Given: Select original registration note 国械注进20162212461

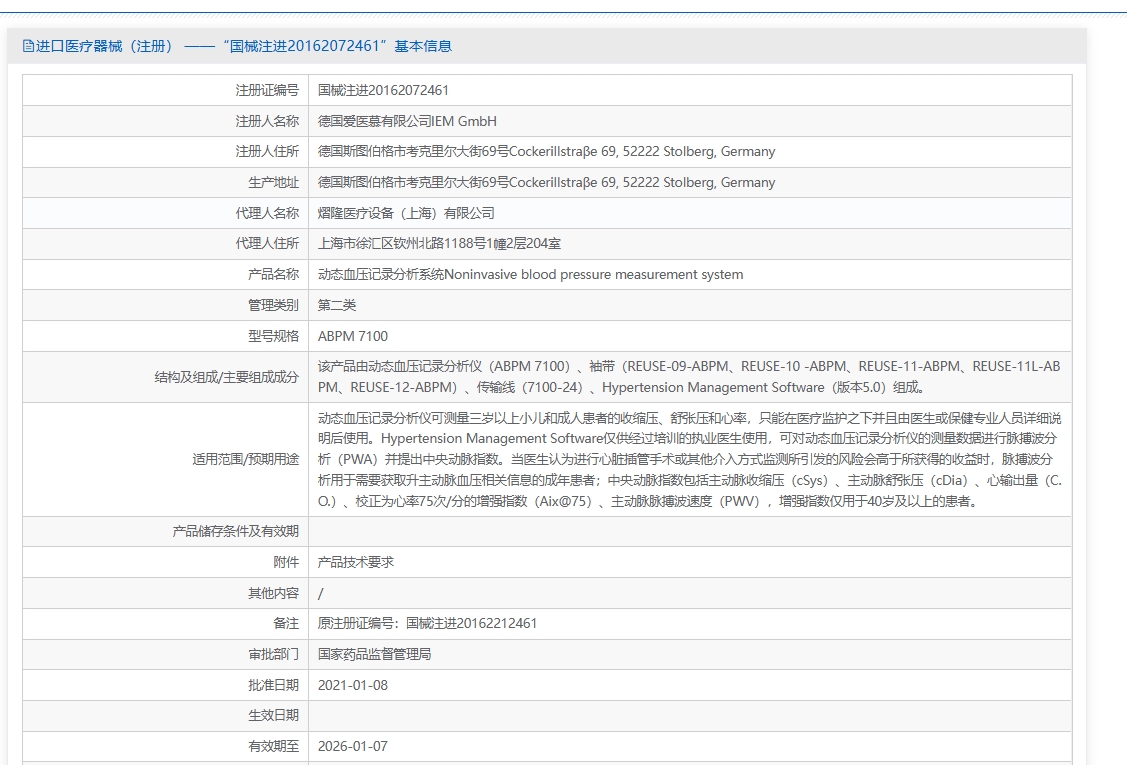Looking at the screenshot, I should click(427, 623).
